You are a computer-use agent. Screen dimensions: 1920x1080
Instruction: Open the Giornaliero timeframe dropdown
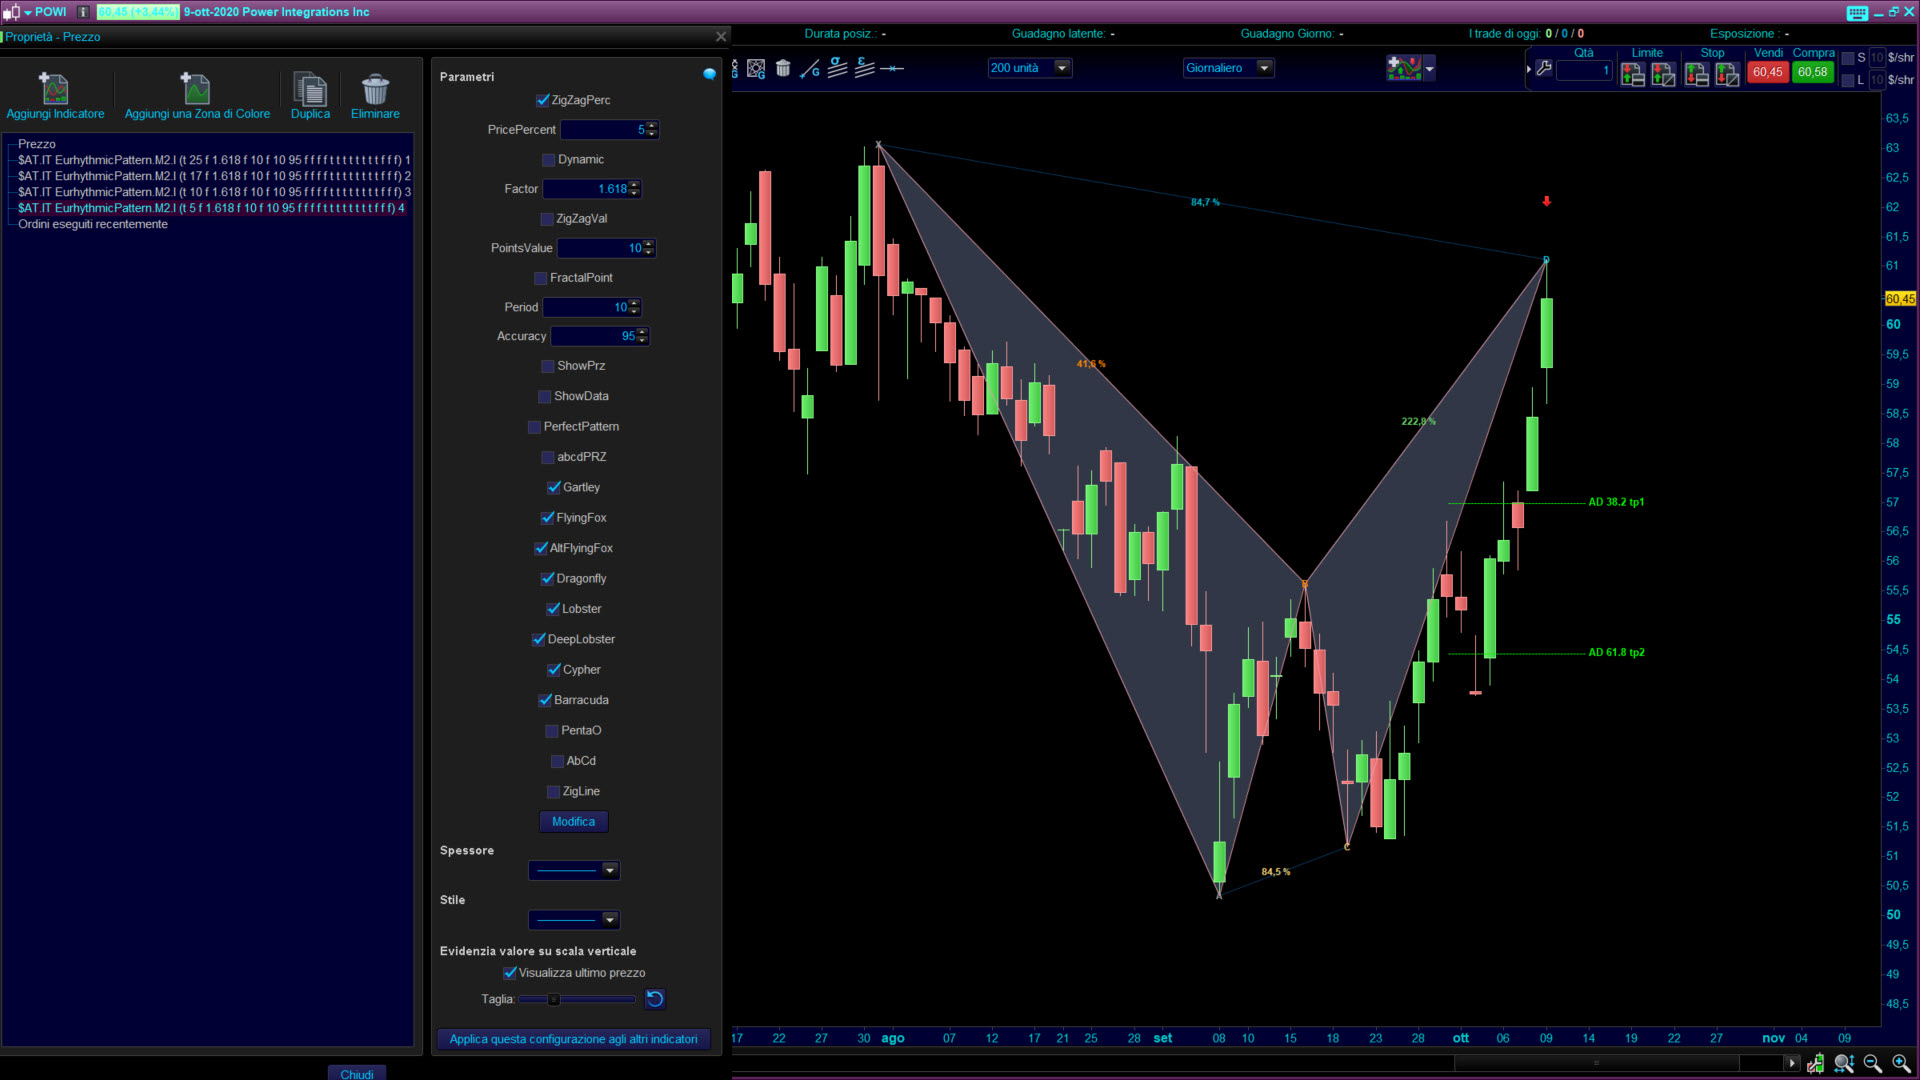click(1265, 68)
